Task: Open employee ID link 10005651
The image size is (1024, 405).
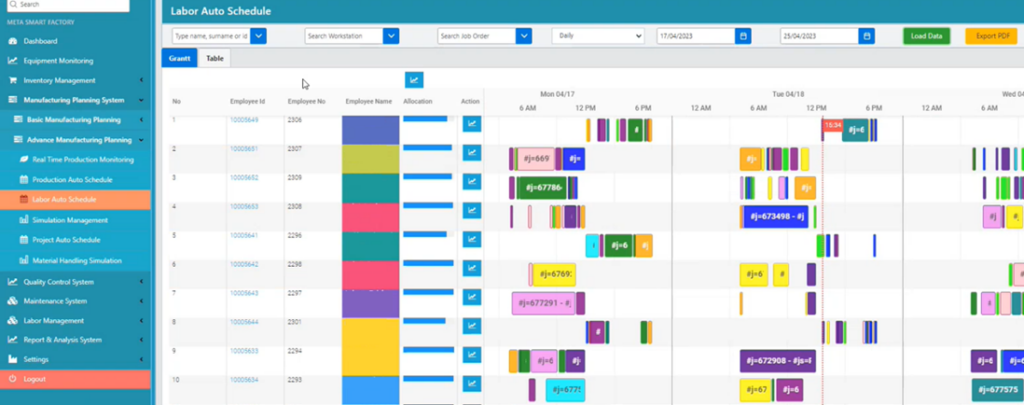Action: point(244,149)
